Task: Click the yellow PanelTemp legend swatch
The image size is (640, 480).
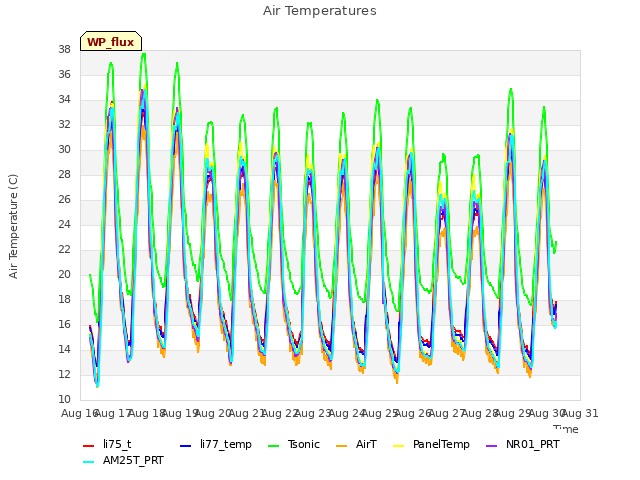Action: point(398,446)
